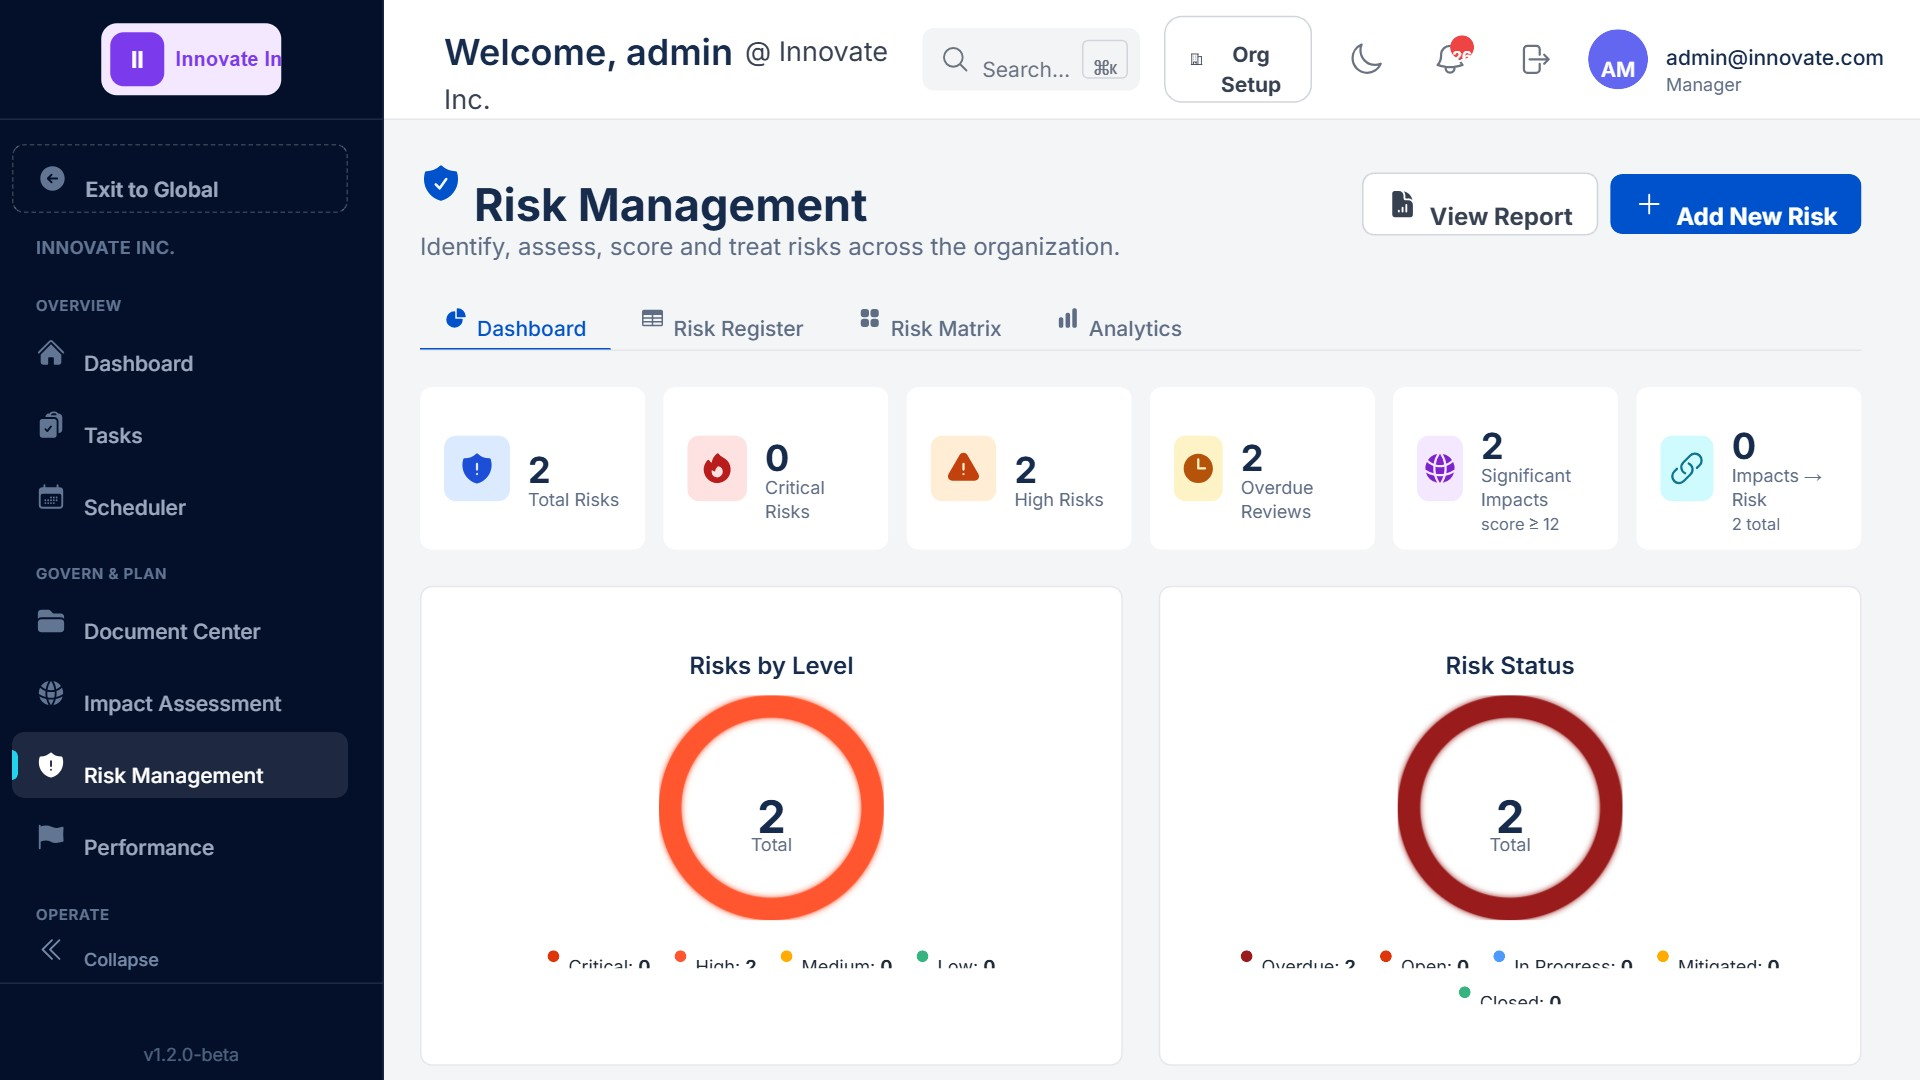Click the Impacts to Risk link icon

(1687, 468)
